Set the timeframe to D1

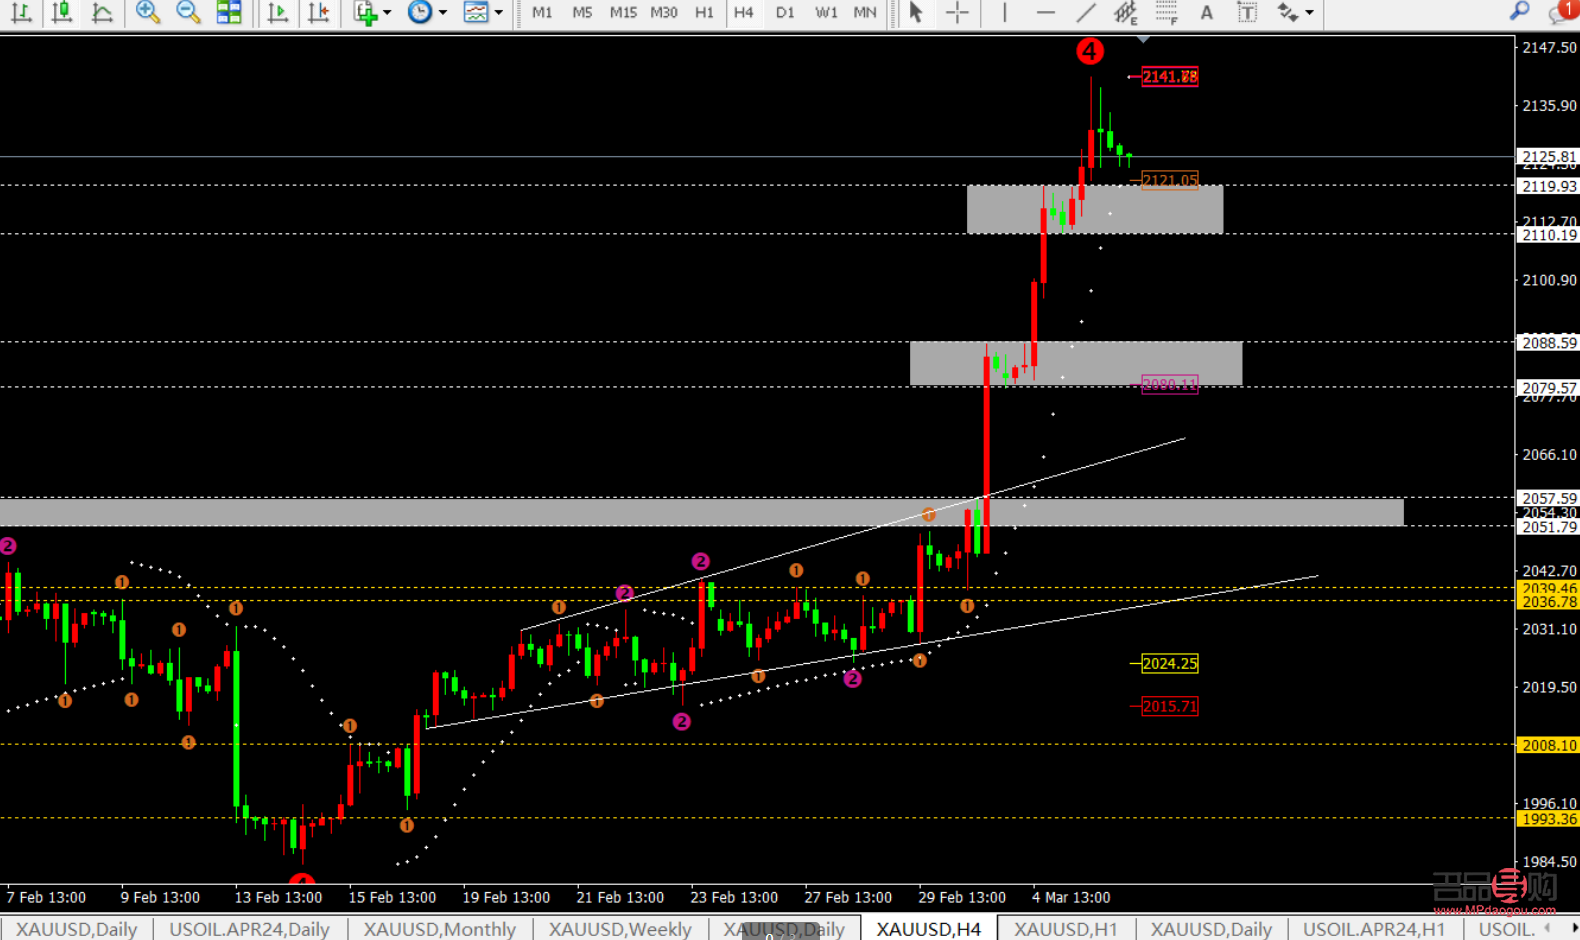click(x=785, y=13)
